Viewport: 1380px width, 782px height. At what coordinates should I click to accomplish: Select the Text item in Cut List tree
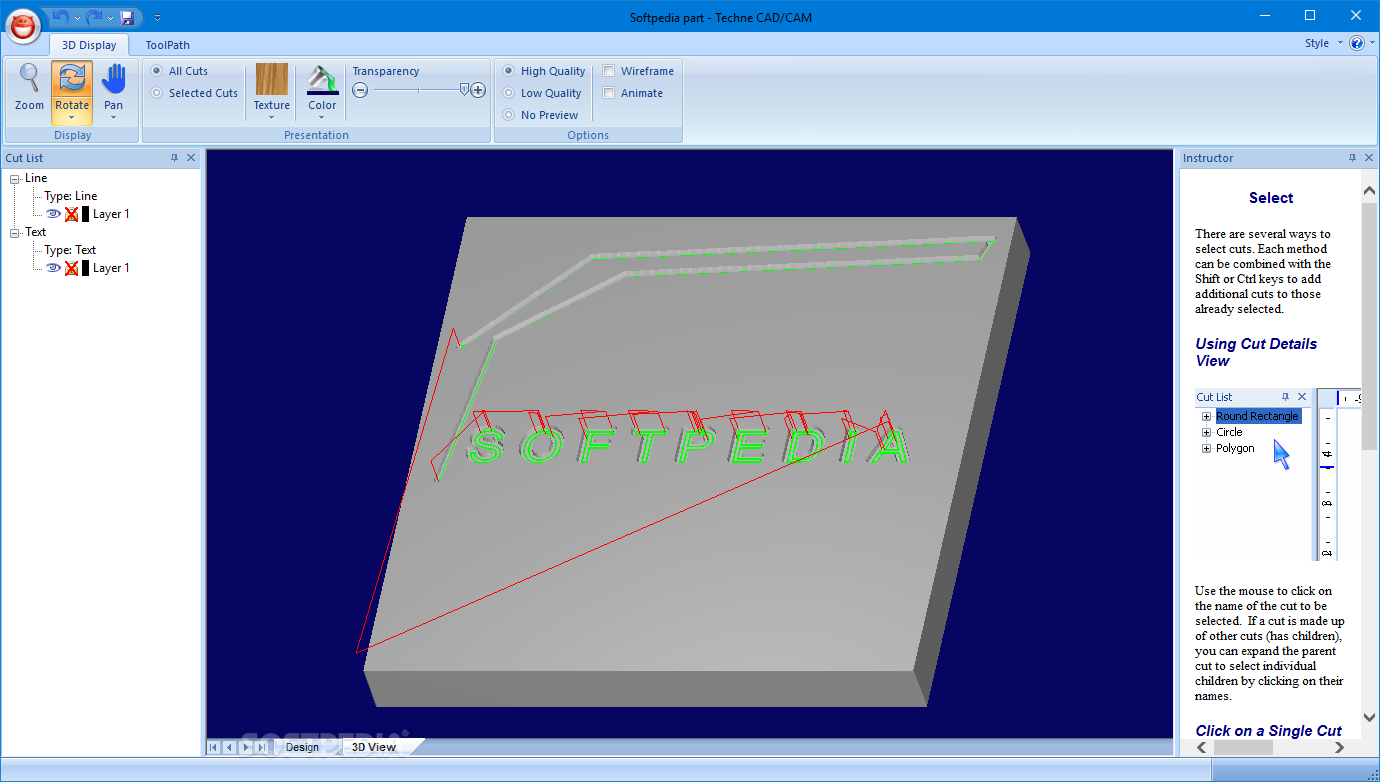point(36,232)
